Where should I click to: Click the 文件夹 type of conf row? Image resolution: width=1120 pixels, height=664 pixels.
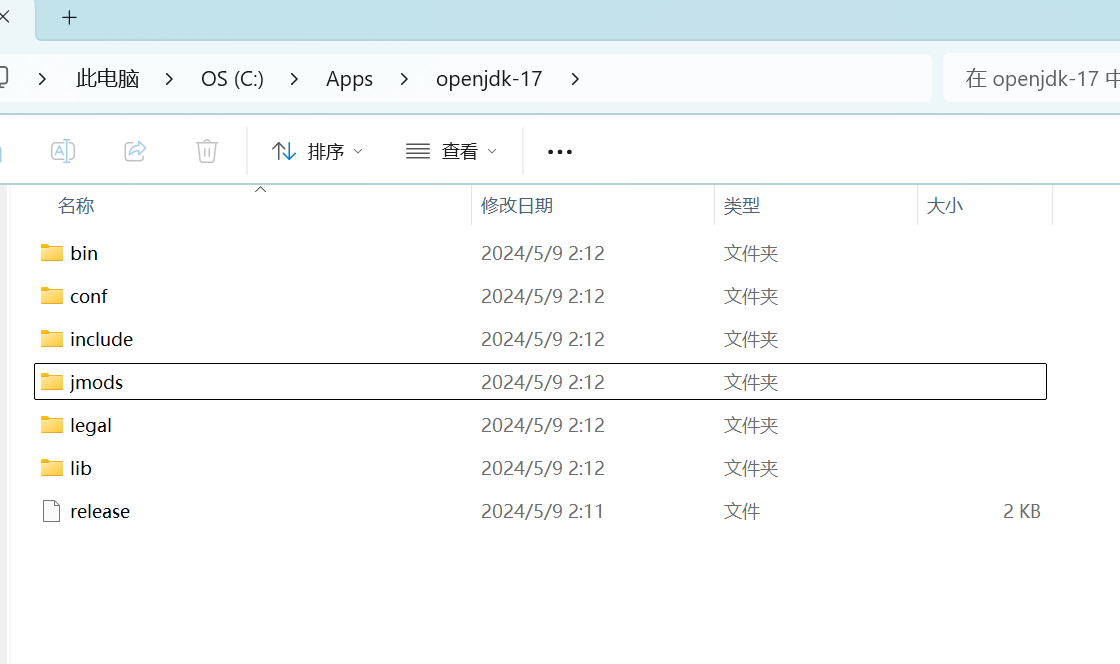point(751,296)
